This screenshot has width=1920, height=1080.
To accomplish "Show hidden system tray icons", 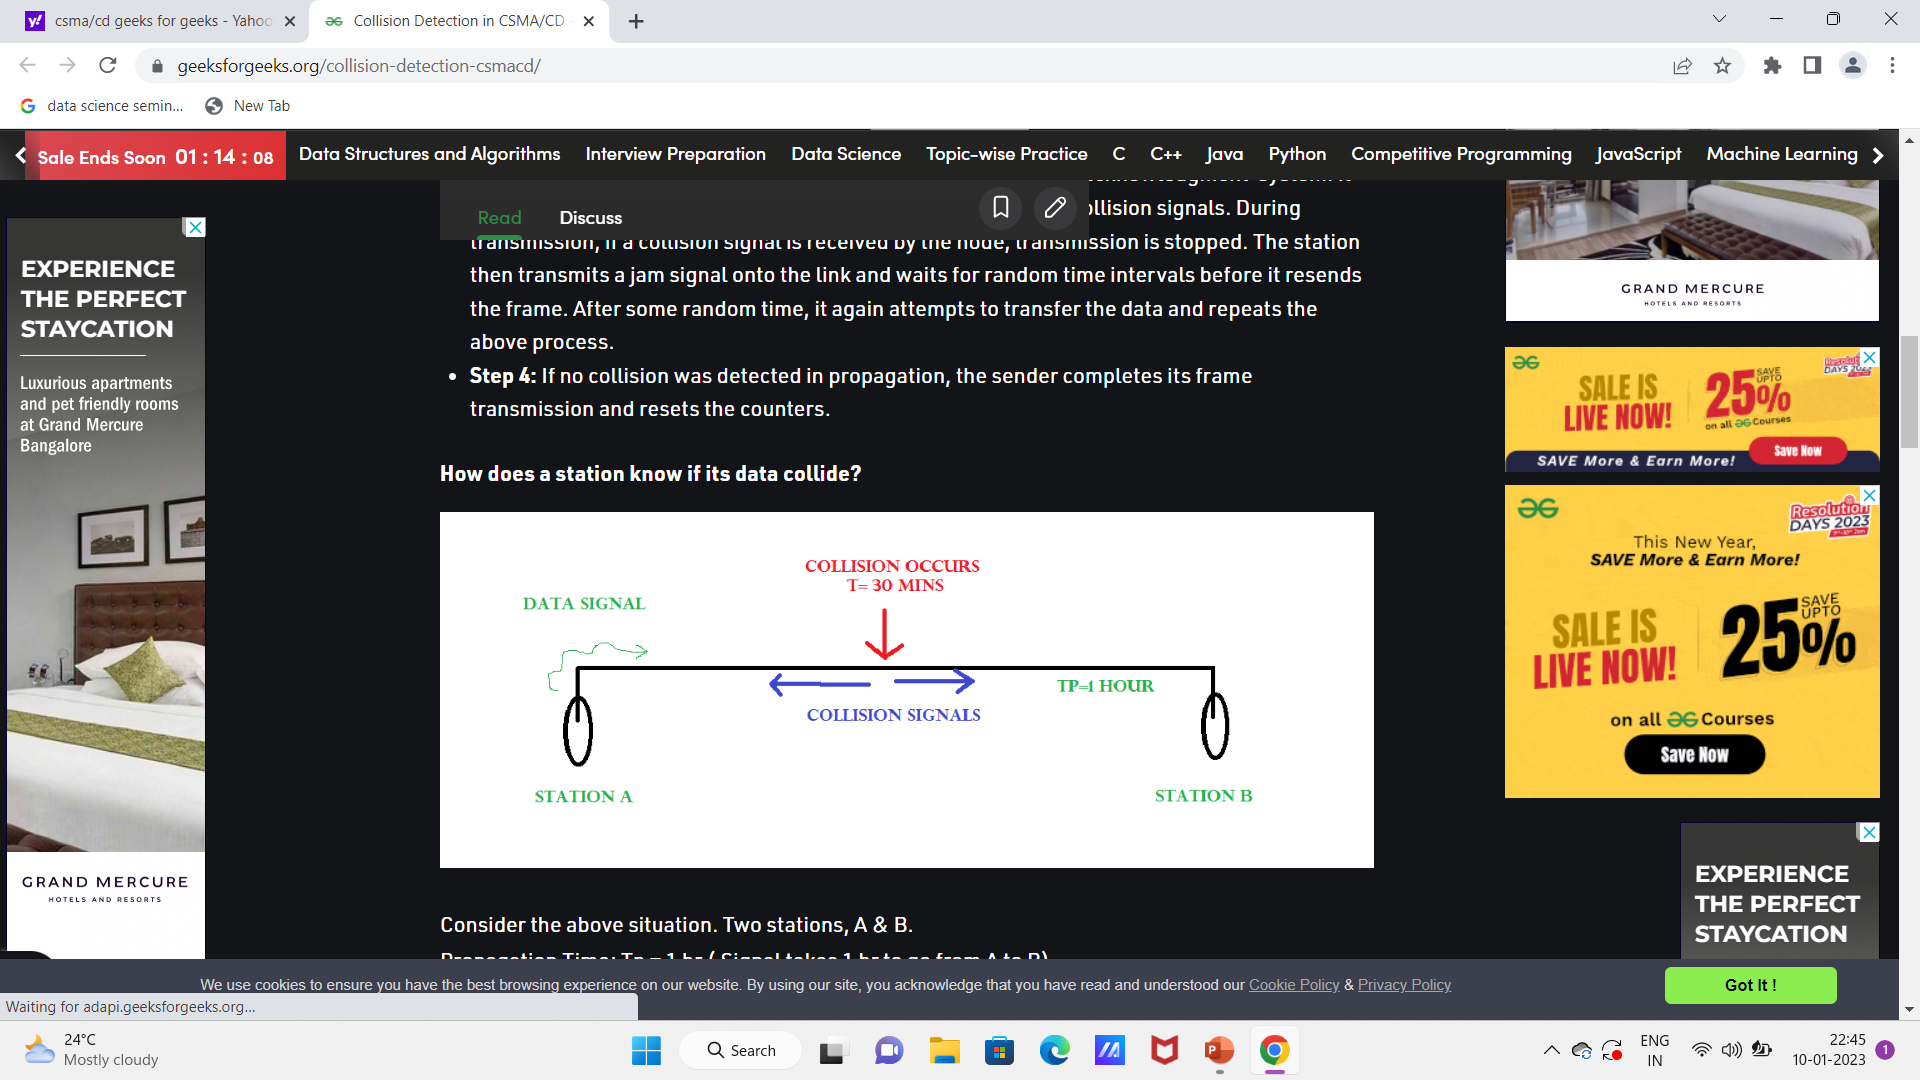I will tap(1551, 1050).
